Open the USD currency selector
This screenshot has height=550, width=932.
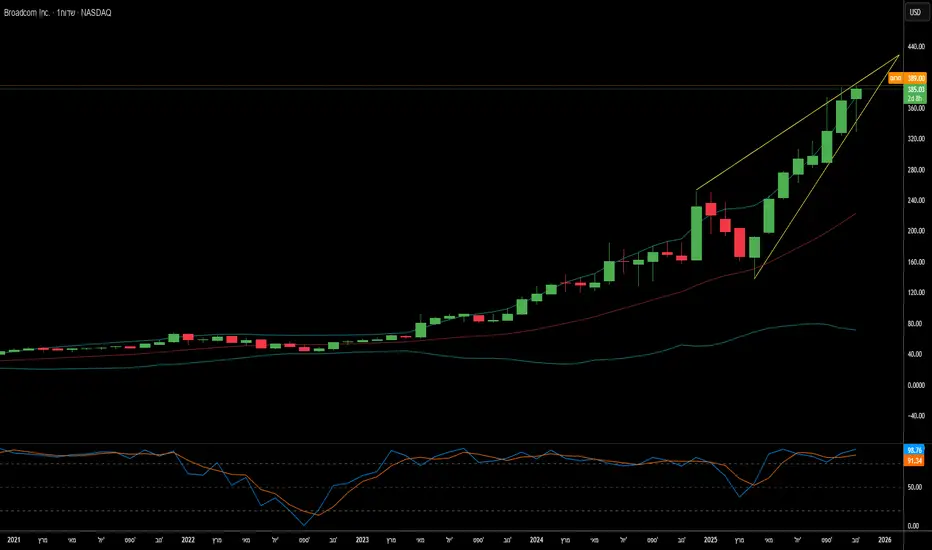click(915, 12)
